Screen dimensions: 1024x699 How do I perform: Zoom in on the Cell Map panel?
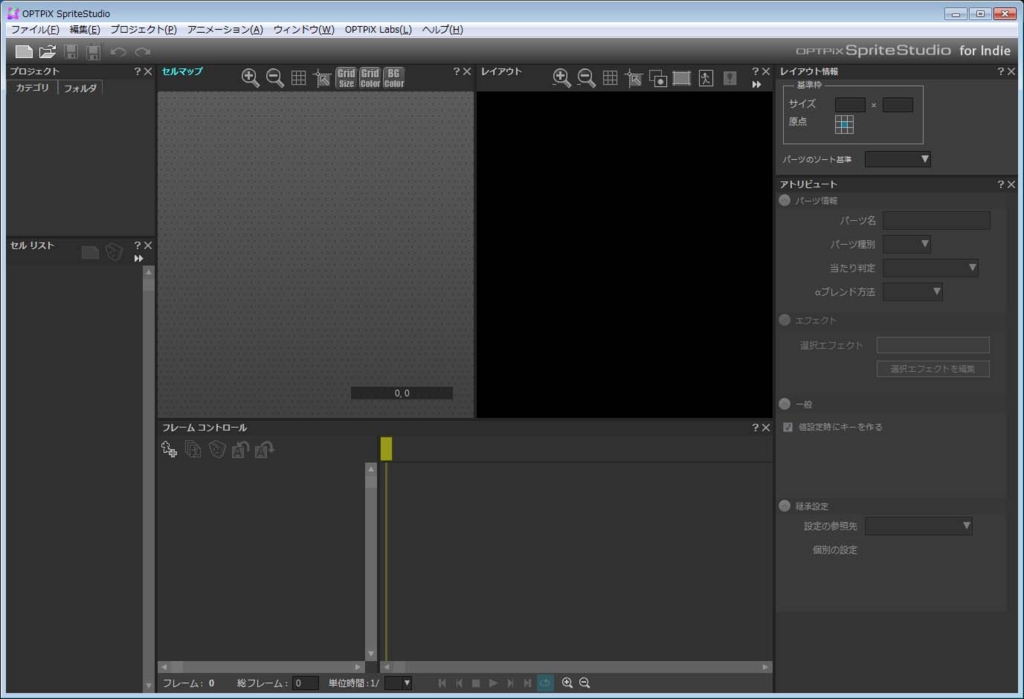pos(250,78)
